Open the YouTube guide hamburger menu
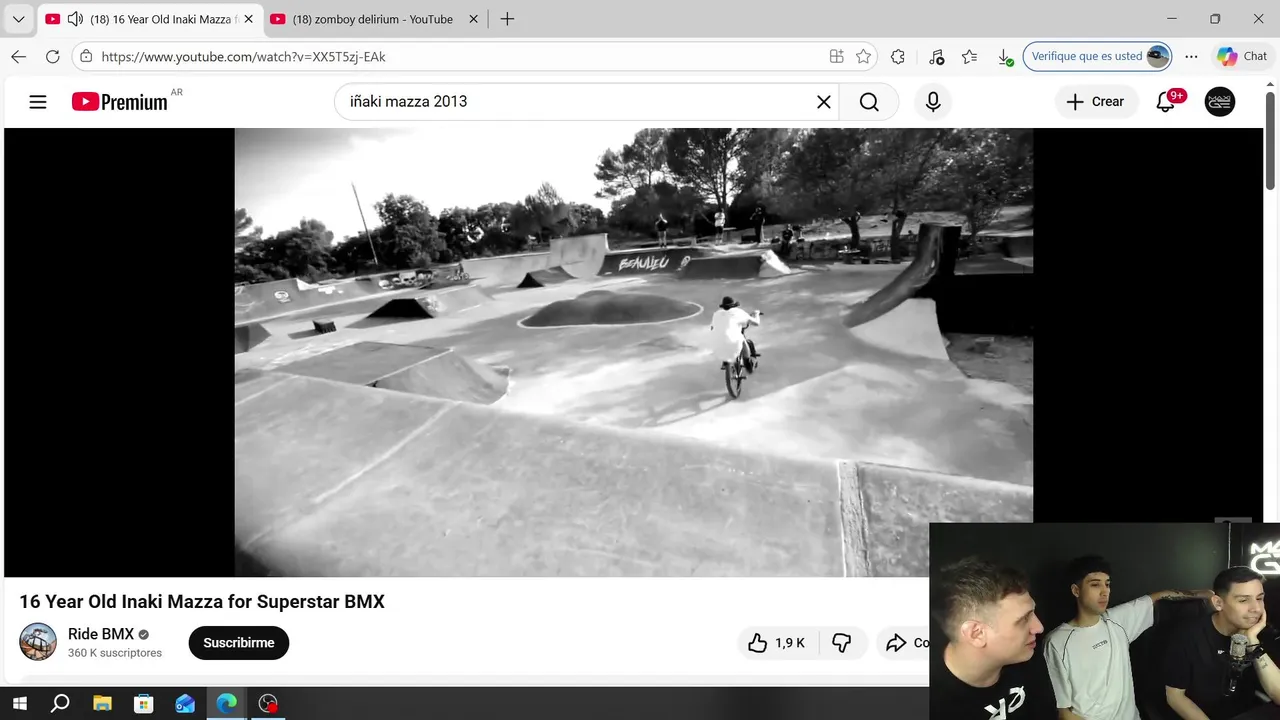 pos(38,101)
